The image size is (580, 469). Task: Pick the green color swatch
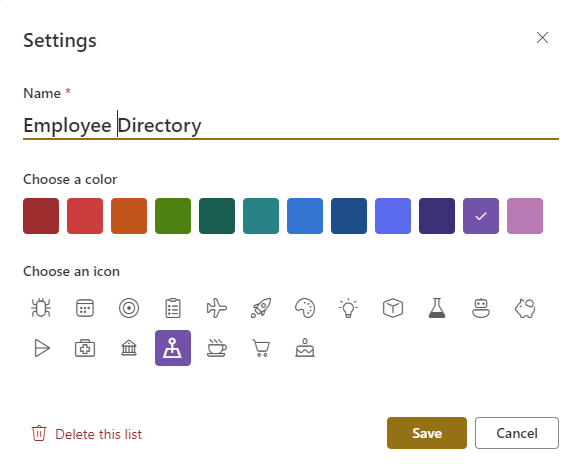(x=173, y=216)
